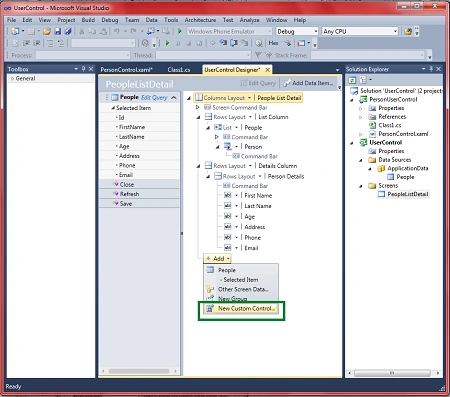This screenshot has height=397, width=450.
Task: Open the File menu
Action: [11, 20]
